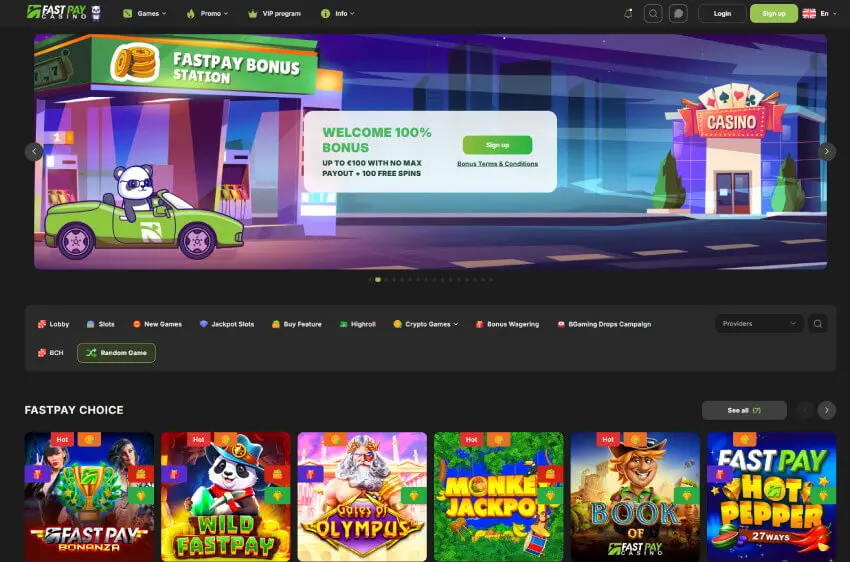Image resolution: width=850 pixels, height=562 pixels.
Task: Expand the Promo menu
Action: (207, 14)
